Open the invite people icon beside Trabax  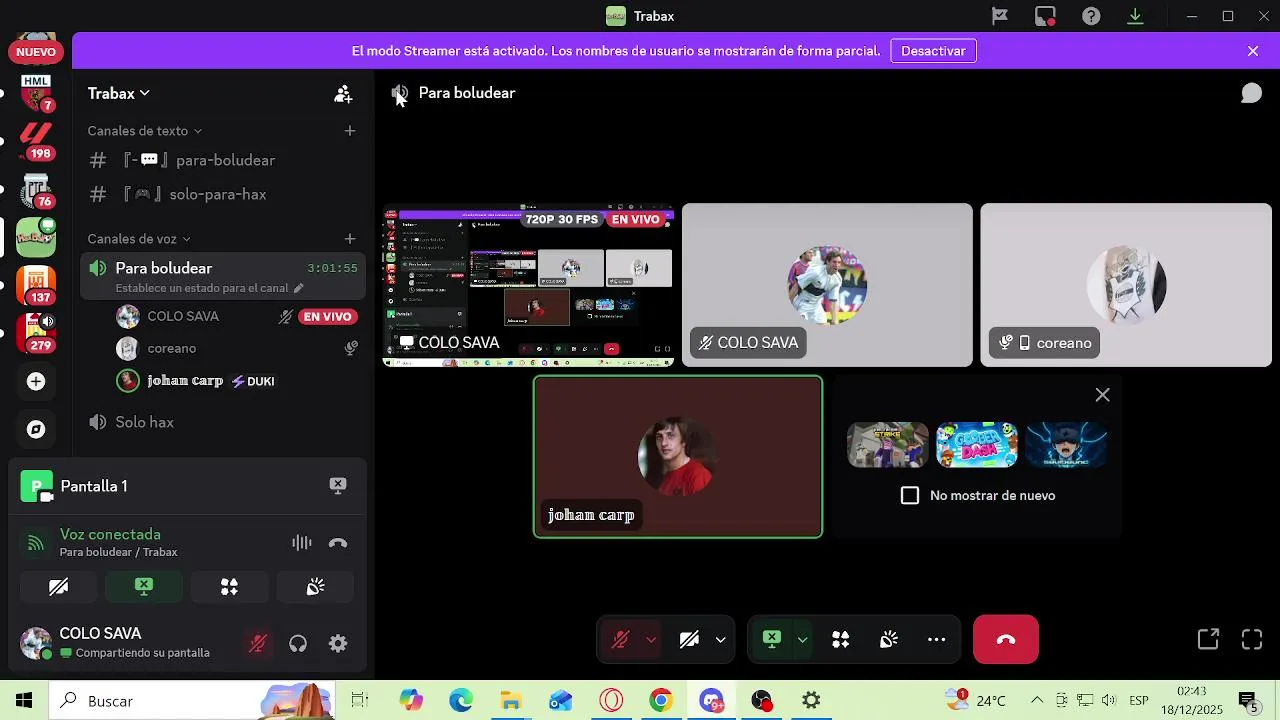(x=343, y=94)
